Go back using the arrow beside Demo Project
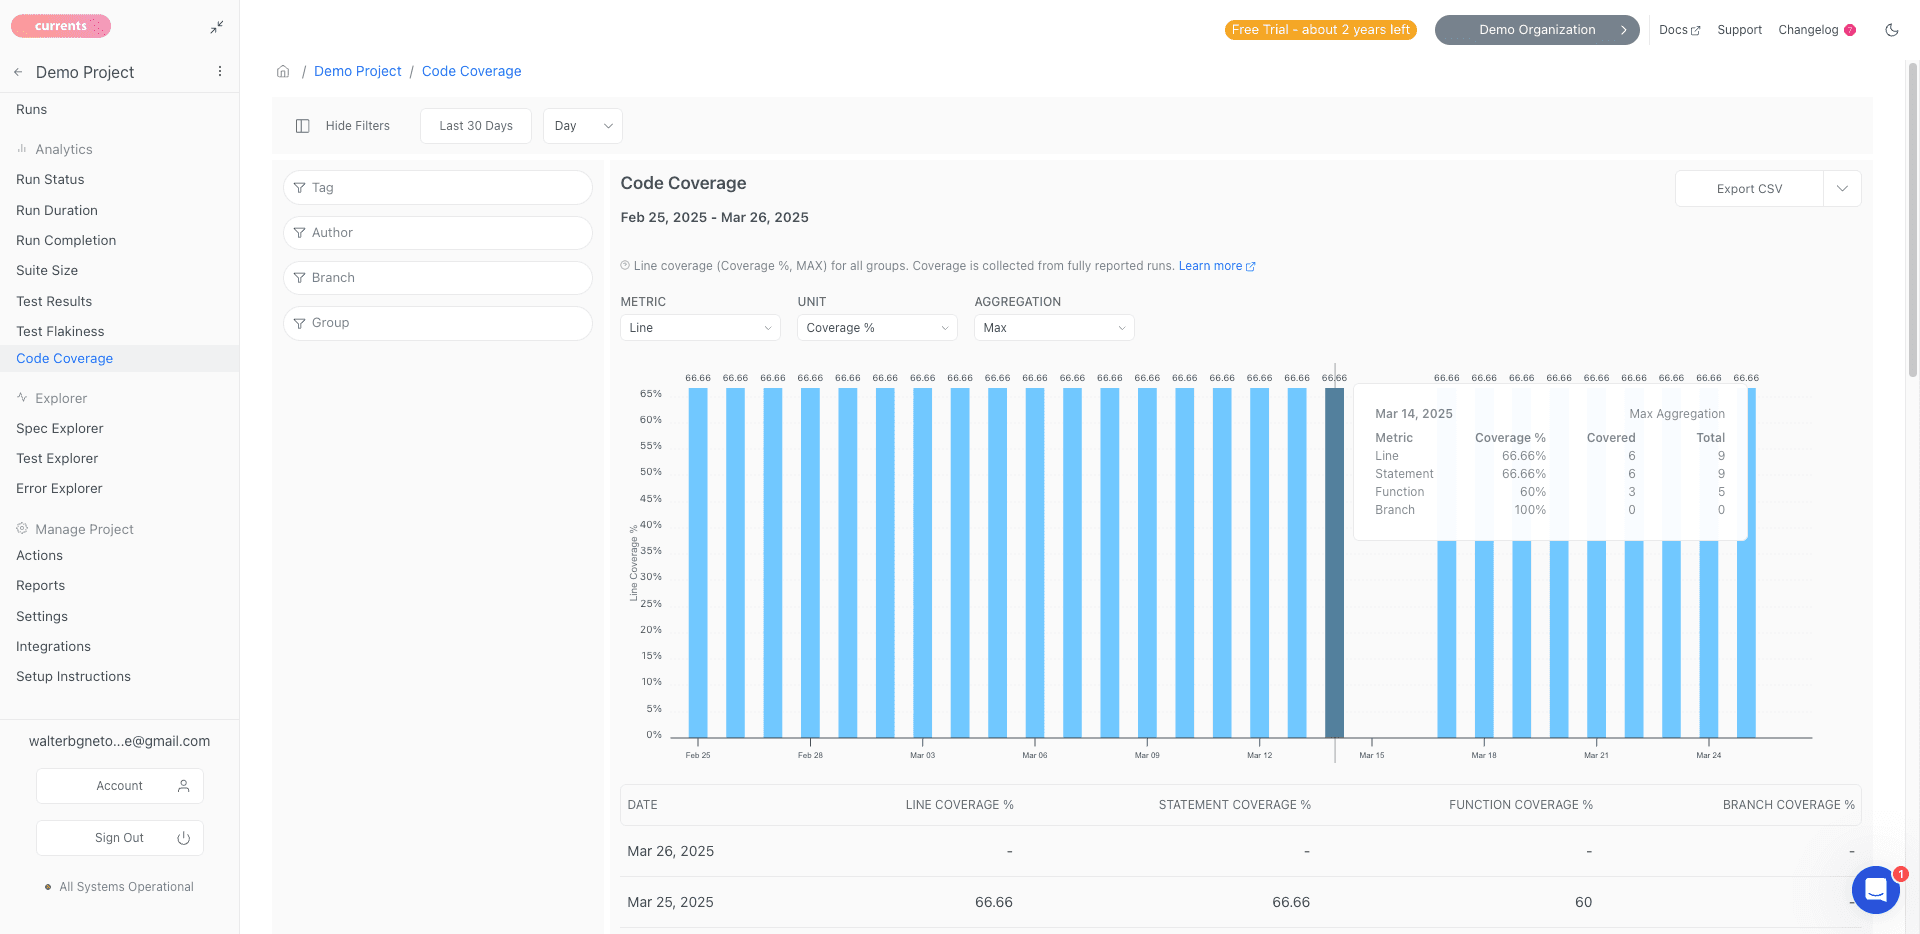This screenshot has width=1920, height=934. [x=18, y=72]
